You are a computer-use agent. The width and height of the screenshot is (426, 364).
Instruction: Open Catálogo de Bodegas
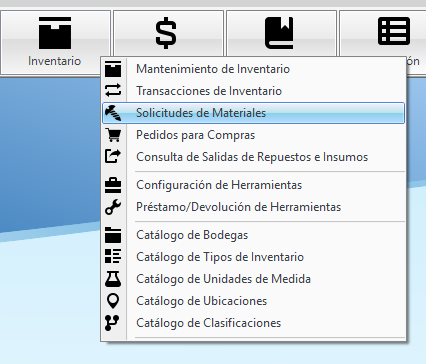point(253,235)
